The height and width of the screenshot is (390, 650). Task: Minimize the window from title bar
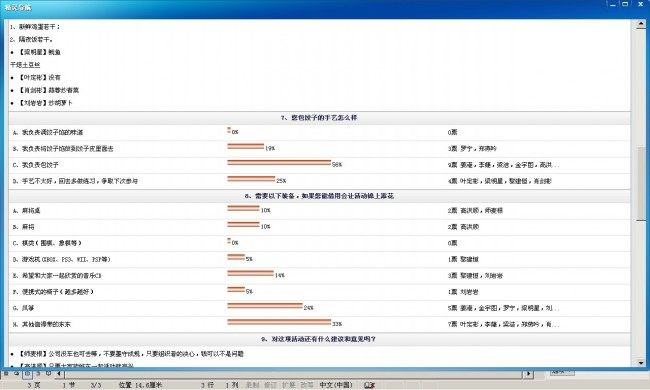click(x=613, y=4)
